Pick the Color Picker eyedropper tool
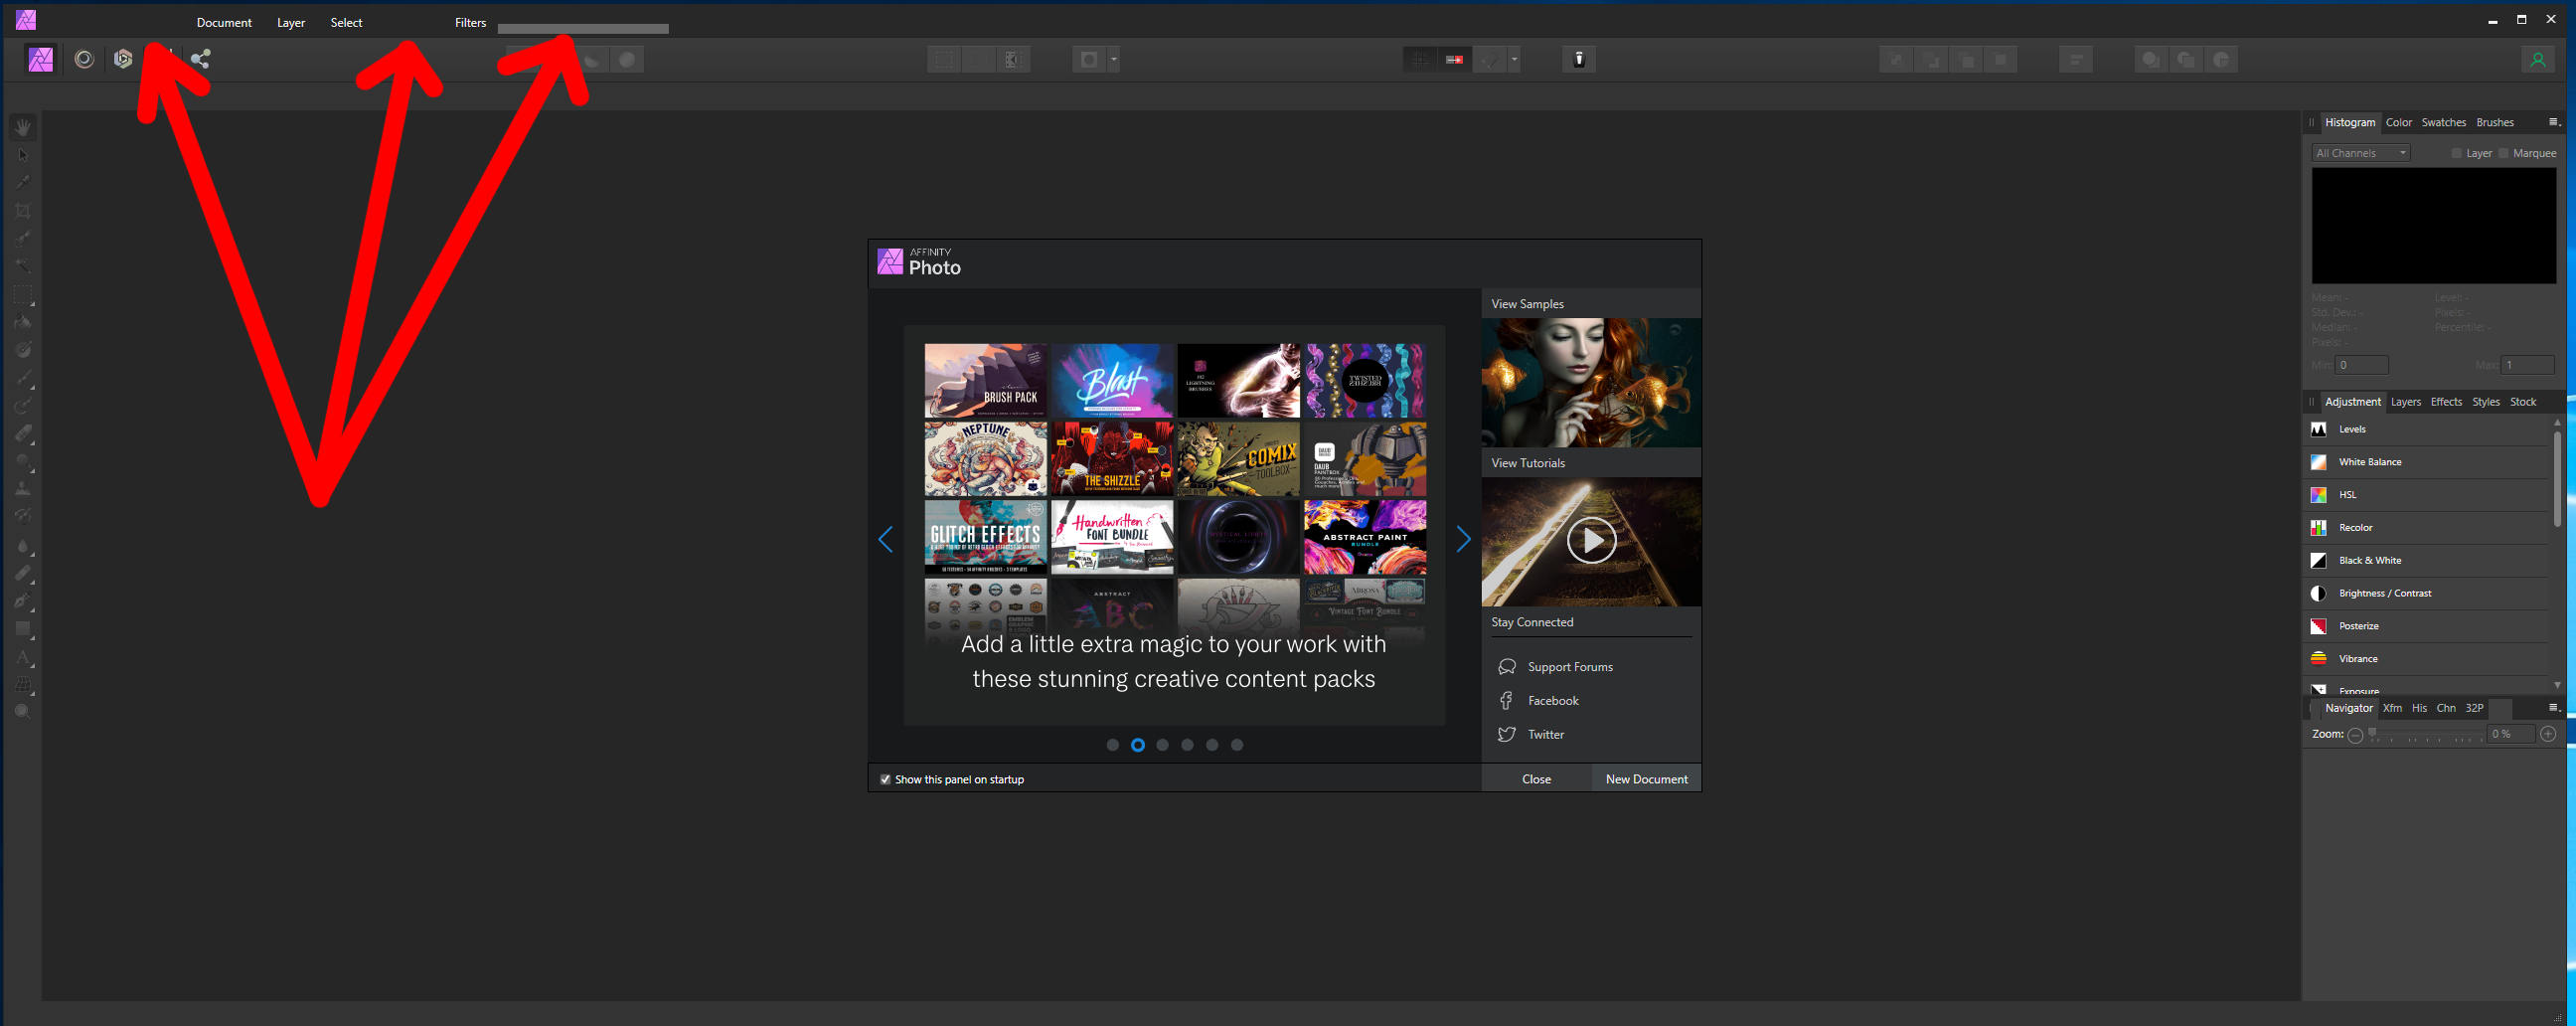Viewport: 2576px width, 1026px height. [23, 183]
